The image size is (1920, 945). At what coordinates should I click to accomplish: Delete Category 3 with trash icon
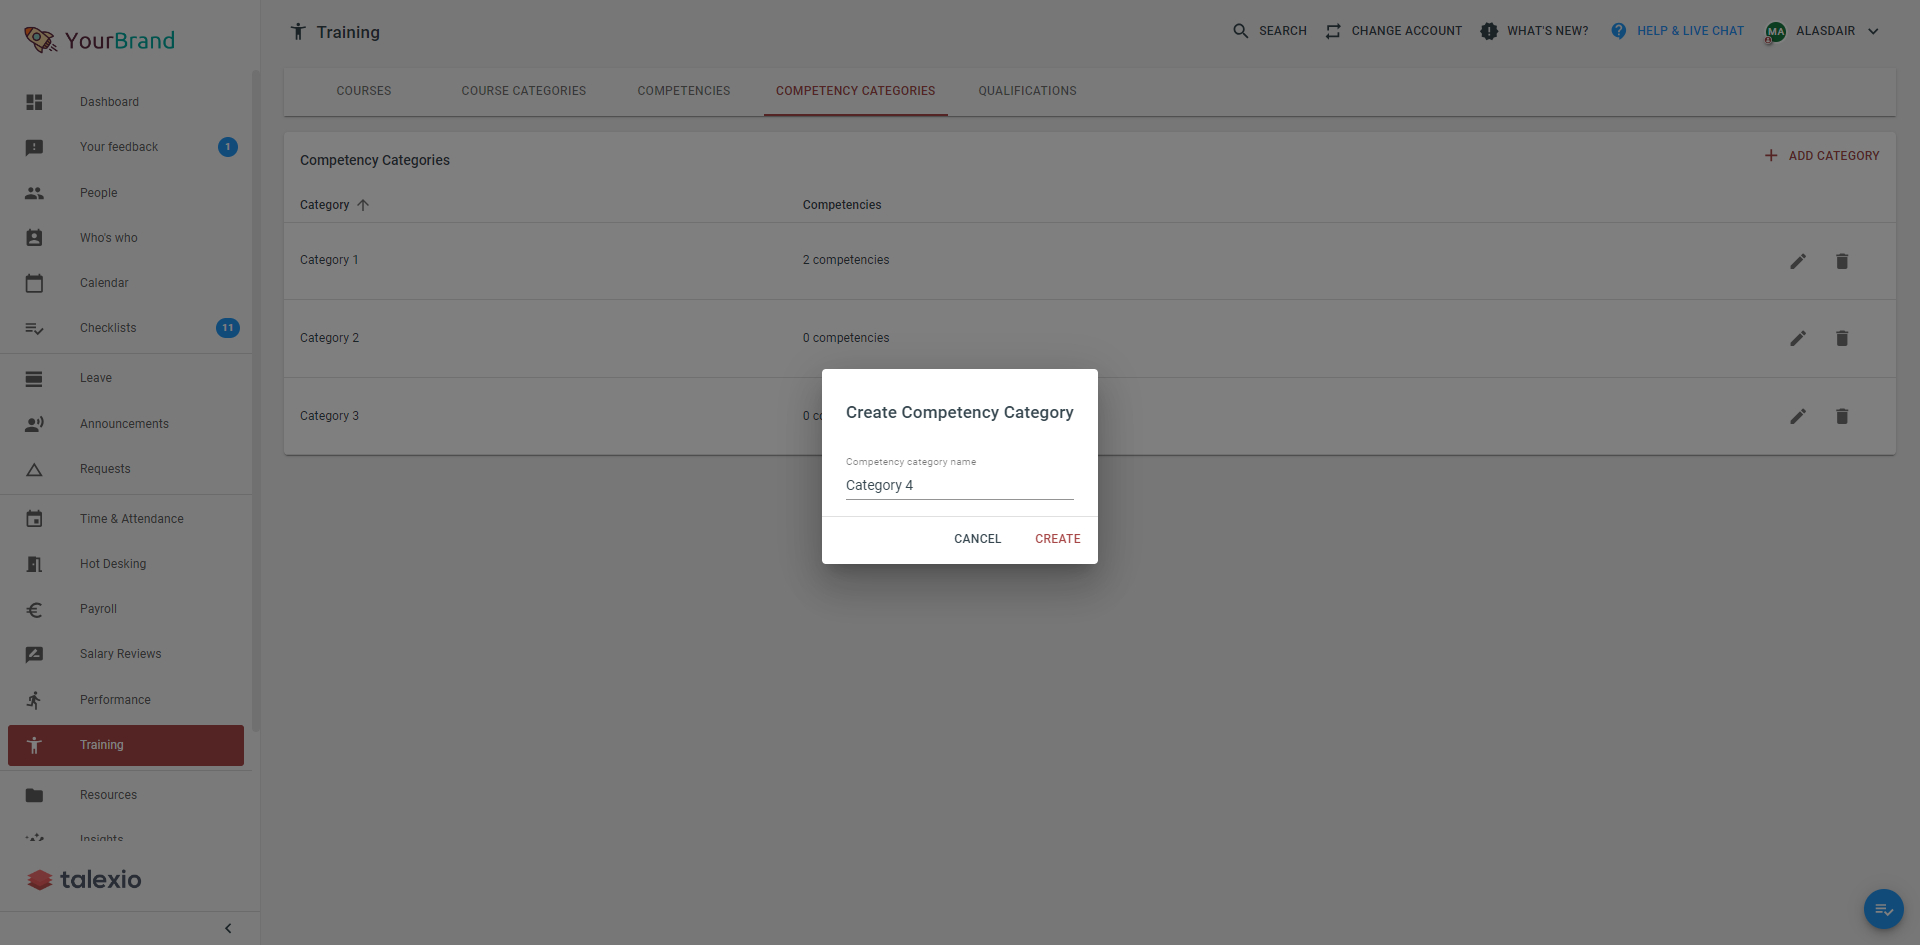[1842, 416]
